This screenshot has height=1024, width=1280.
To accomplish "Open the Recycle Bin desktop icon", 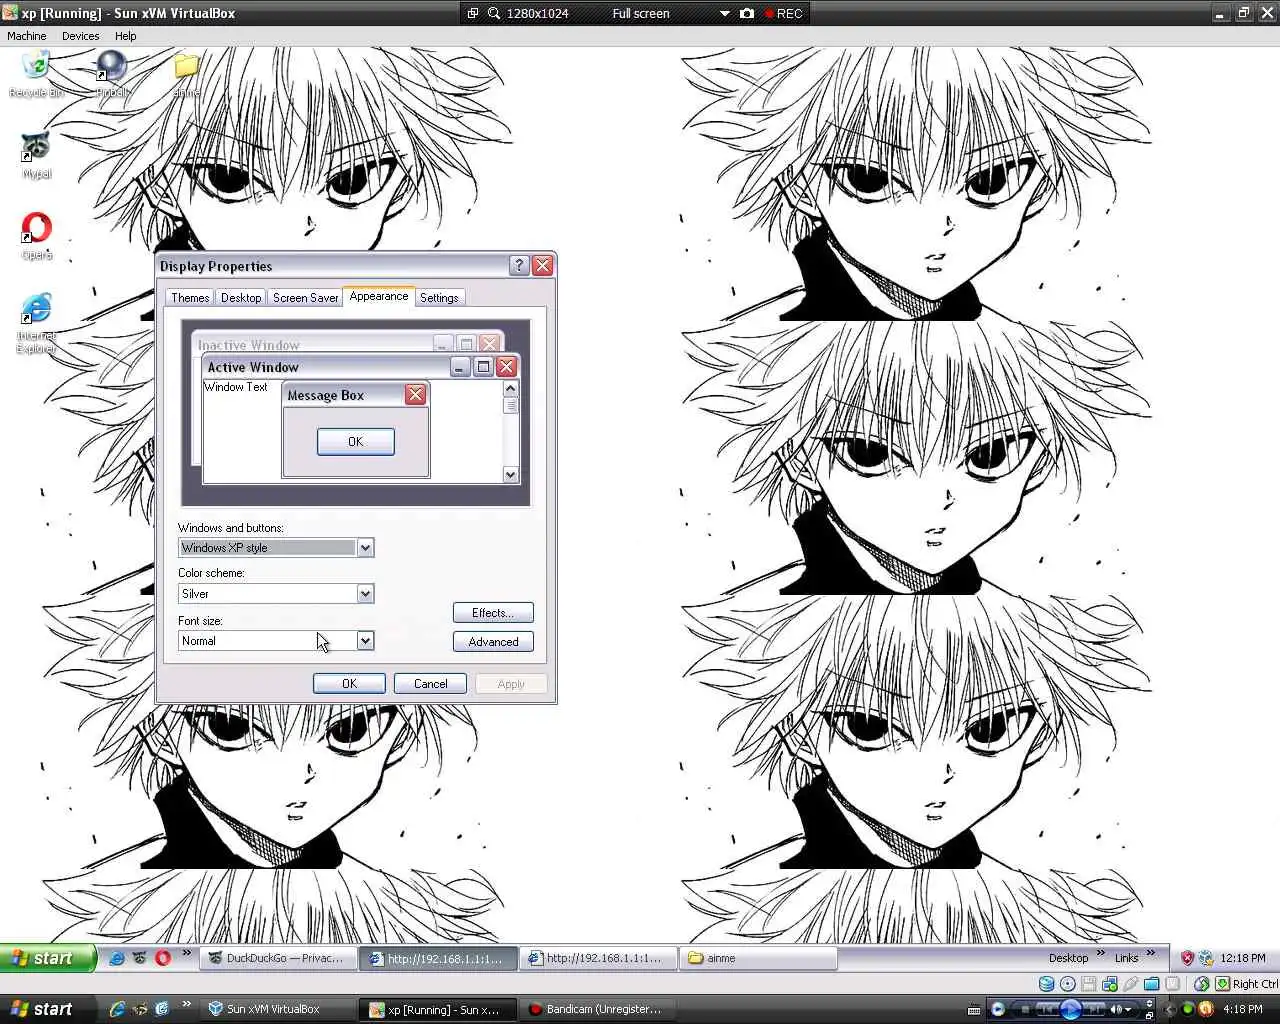I will point(36,74).
